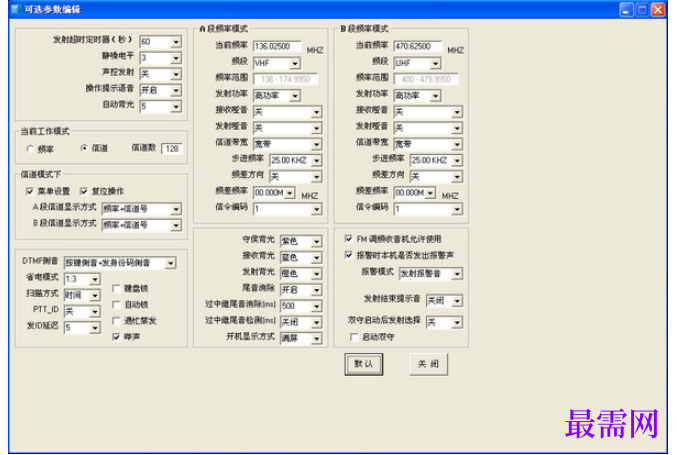Open 扫描方式 dropdown
677x455 pixels.
(x=82, y=295)
